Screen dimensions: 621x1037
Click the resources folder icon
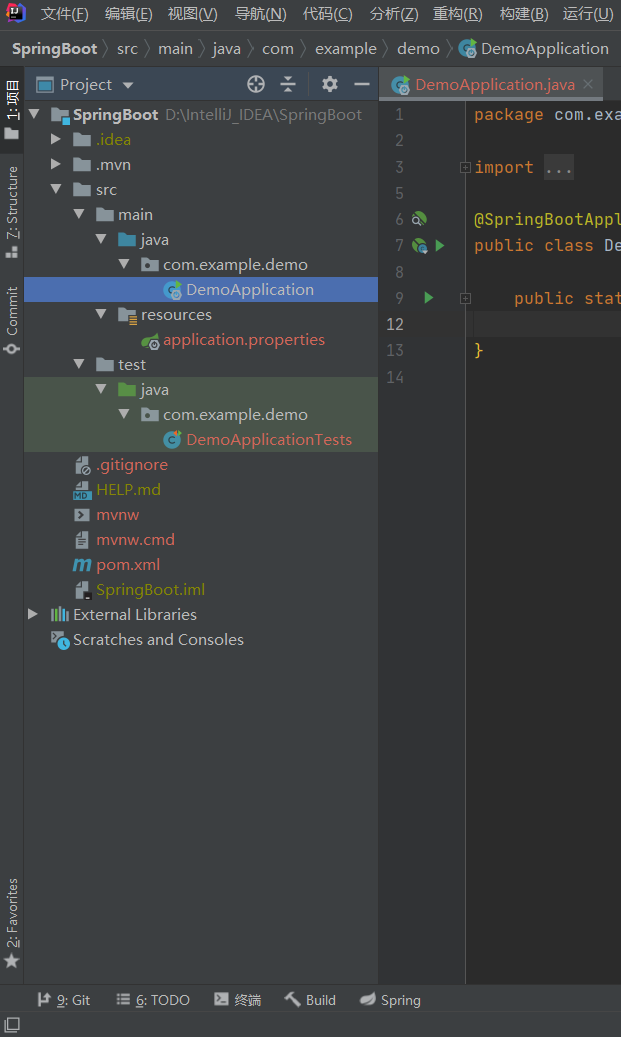(x=127, y=315)
